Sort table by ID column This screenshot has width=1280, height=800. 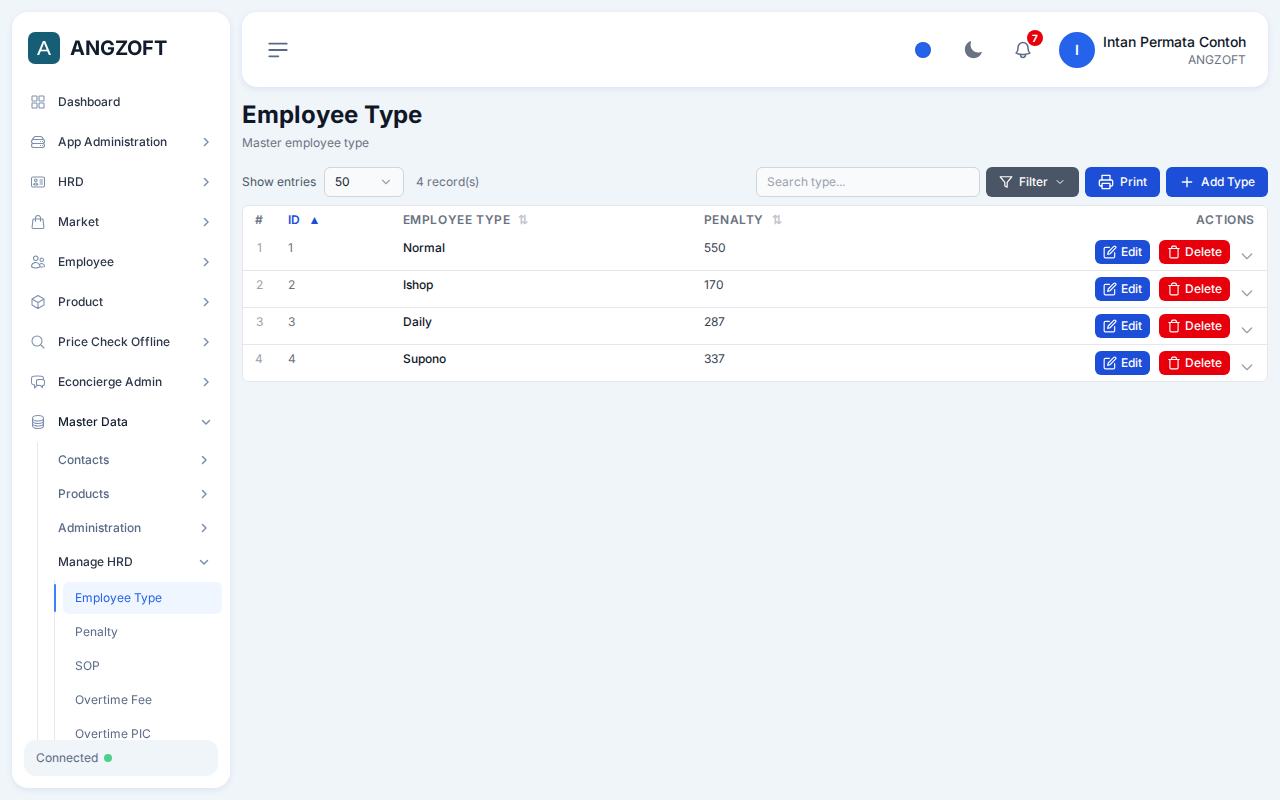[x=303, y=220]
